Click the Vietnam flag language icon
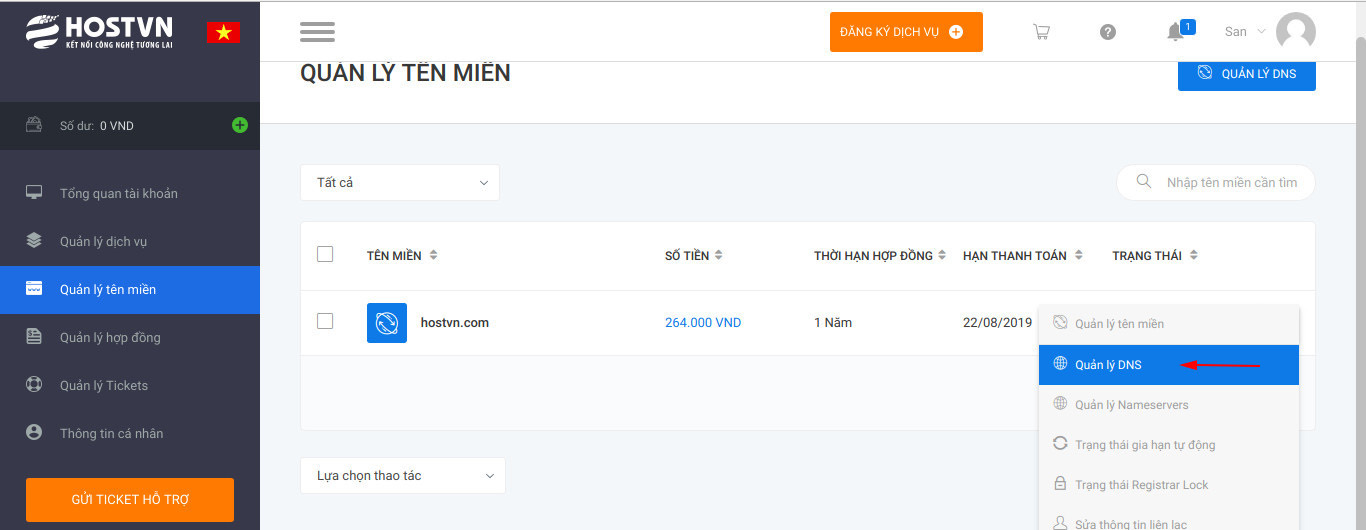The height and width of the screenshot is (530, 1366). tap(223, 32)
